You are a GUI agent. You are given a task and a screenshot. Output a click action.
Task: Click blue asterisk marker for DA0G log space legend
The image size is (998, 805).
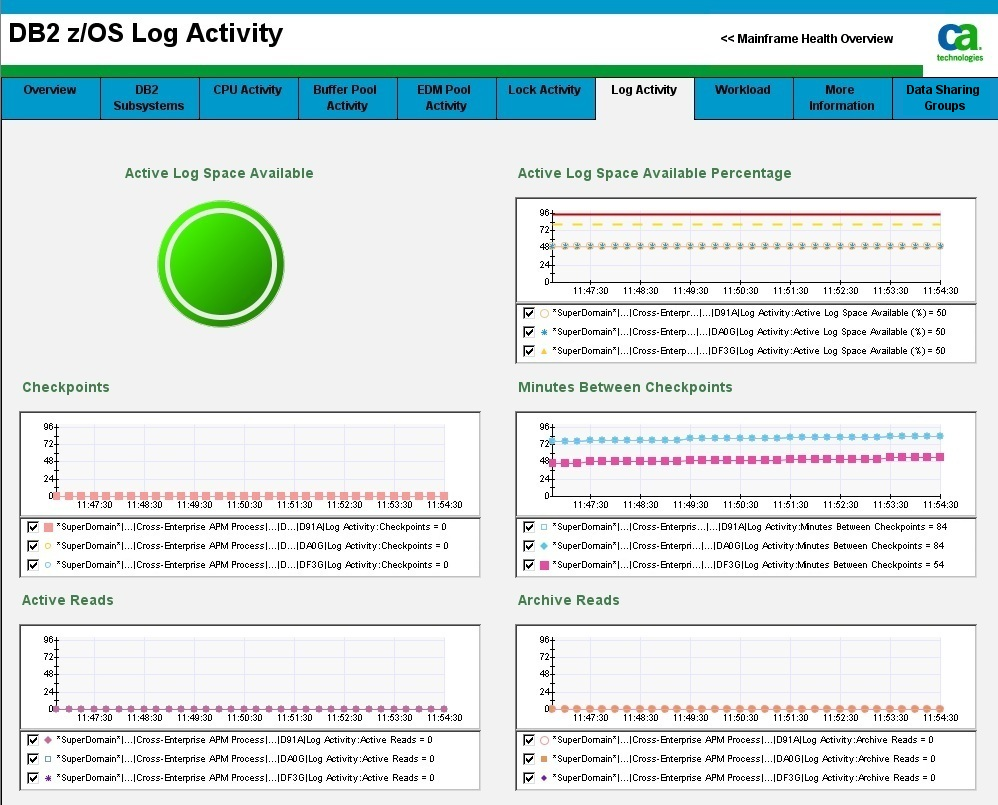click(544, 332)
